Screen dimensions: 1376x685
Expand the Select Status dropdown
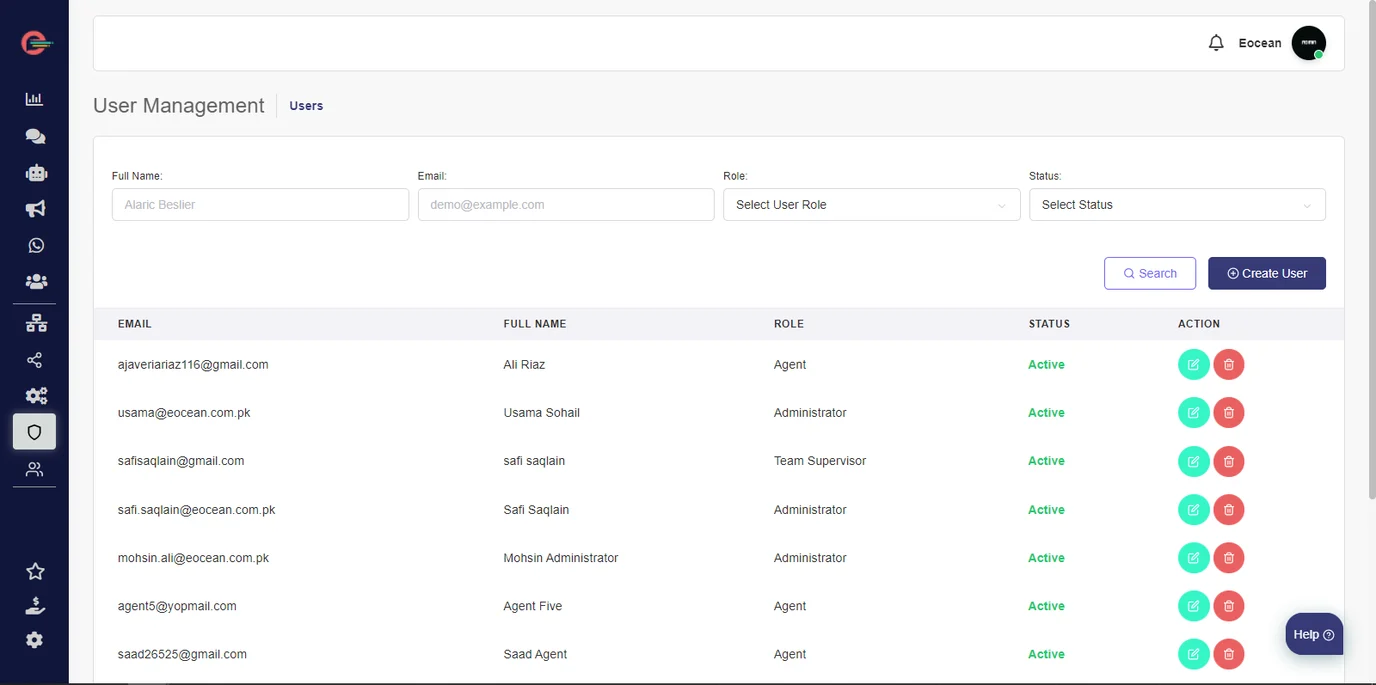(x=1176, y=205)
